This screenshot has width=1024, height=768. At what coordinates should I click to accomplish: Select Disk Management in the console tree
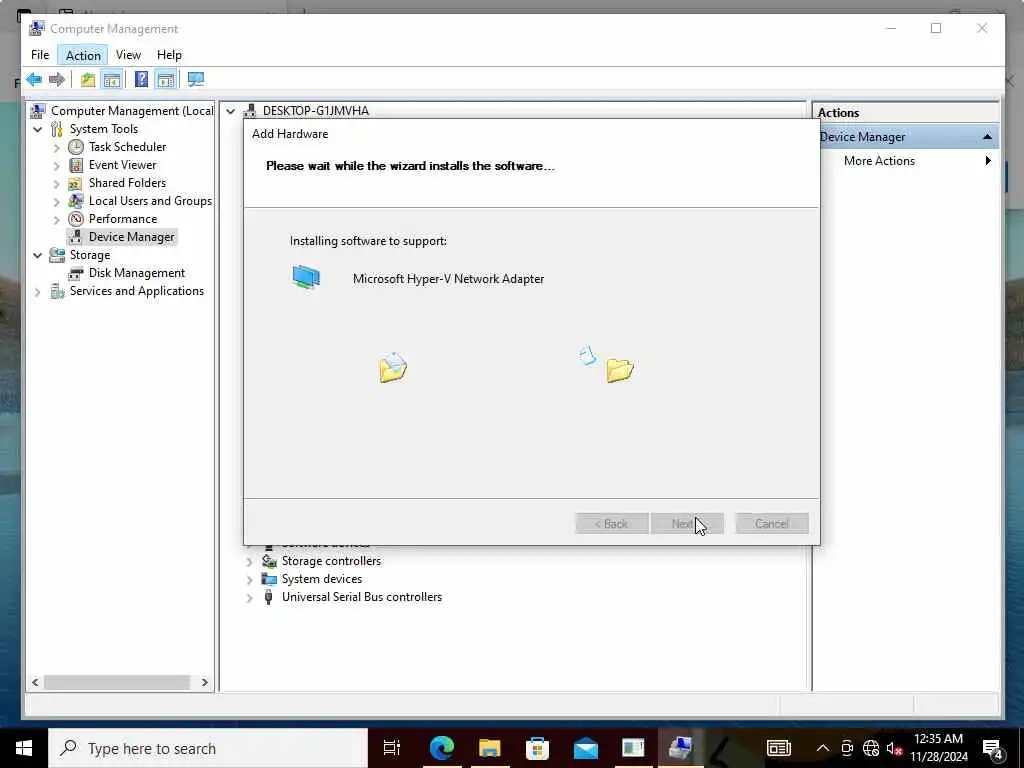(x=136, y=273)
